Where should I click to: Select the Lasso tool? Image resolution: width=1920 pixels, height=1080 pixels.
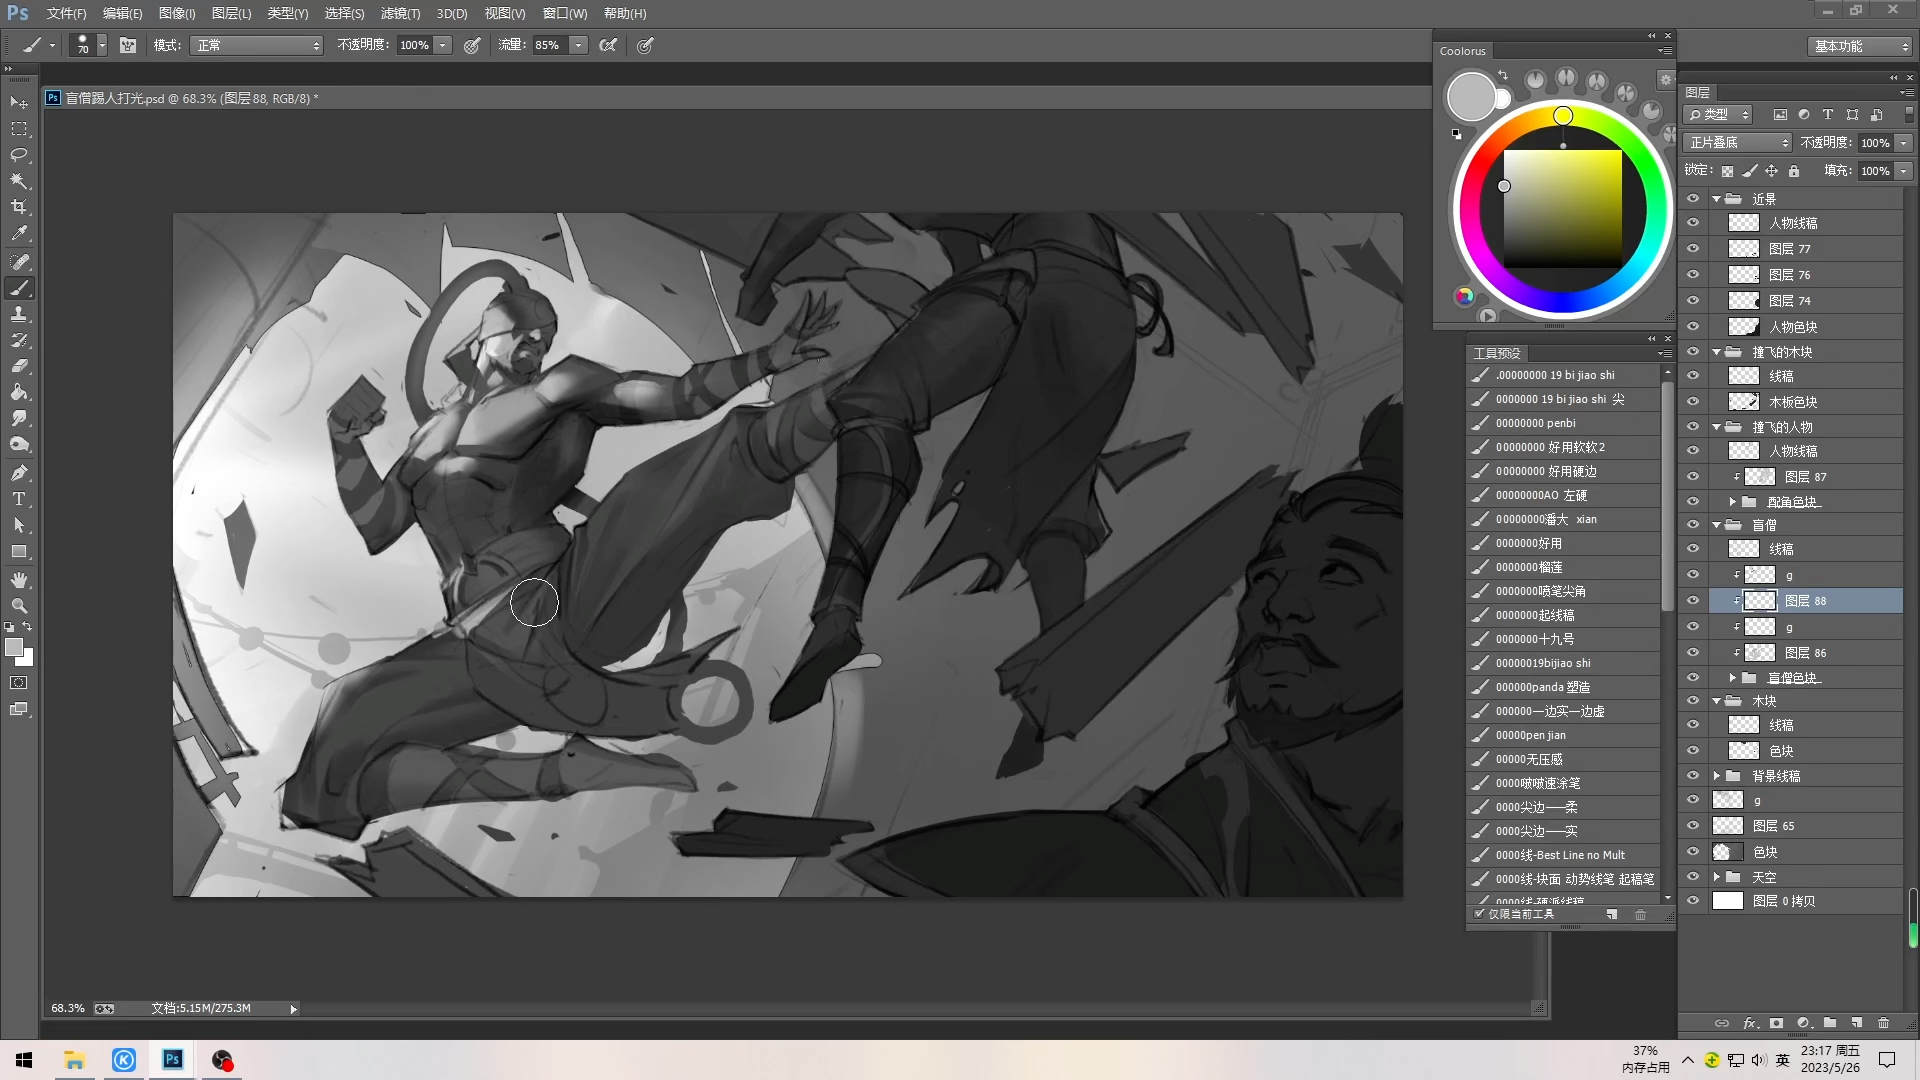click(19, 155)
